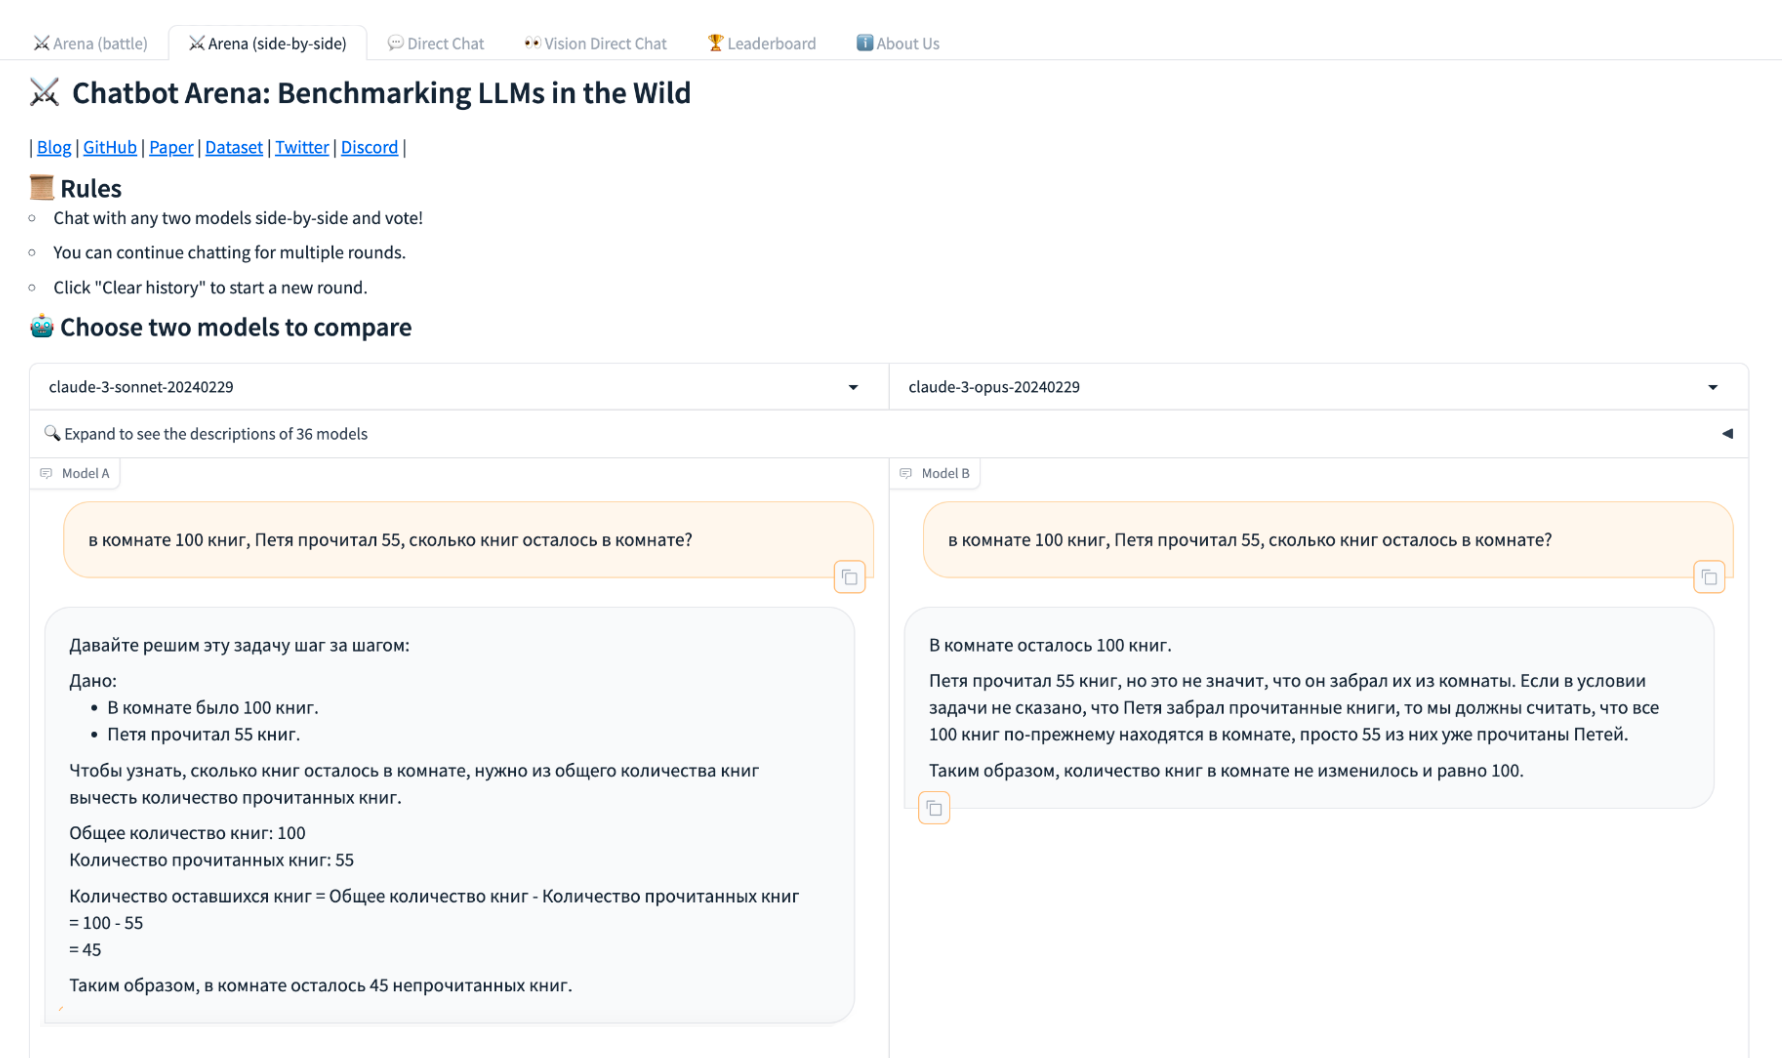Image resolution: width=1782 pixels, height=1058 pixels.
Task: Click the line "В комнате осталось 100 книг."
Action: pos(1050,646)
